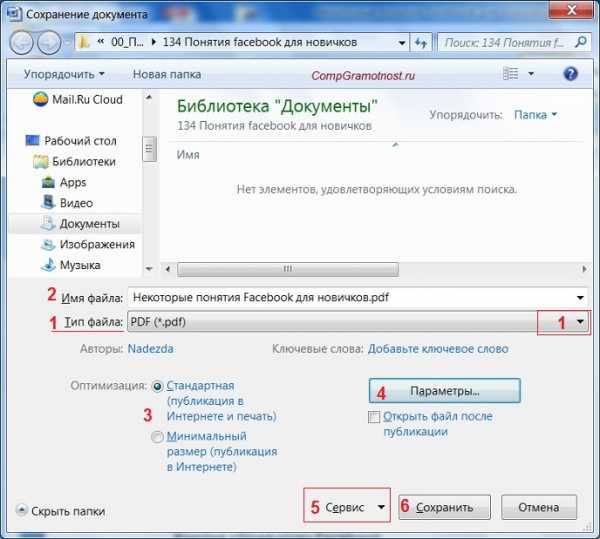600x539 pixels.
Task: Expand the Имя файла dropdown arrow
Action: point(580,298)
